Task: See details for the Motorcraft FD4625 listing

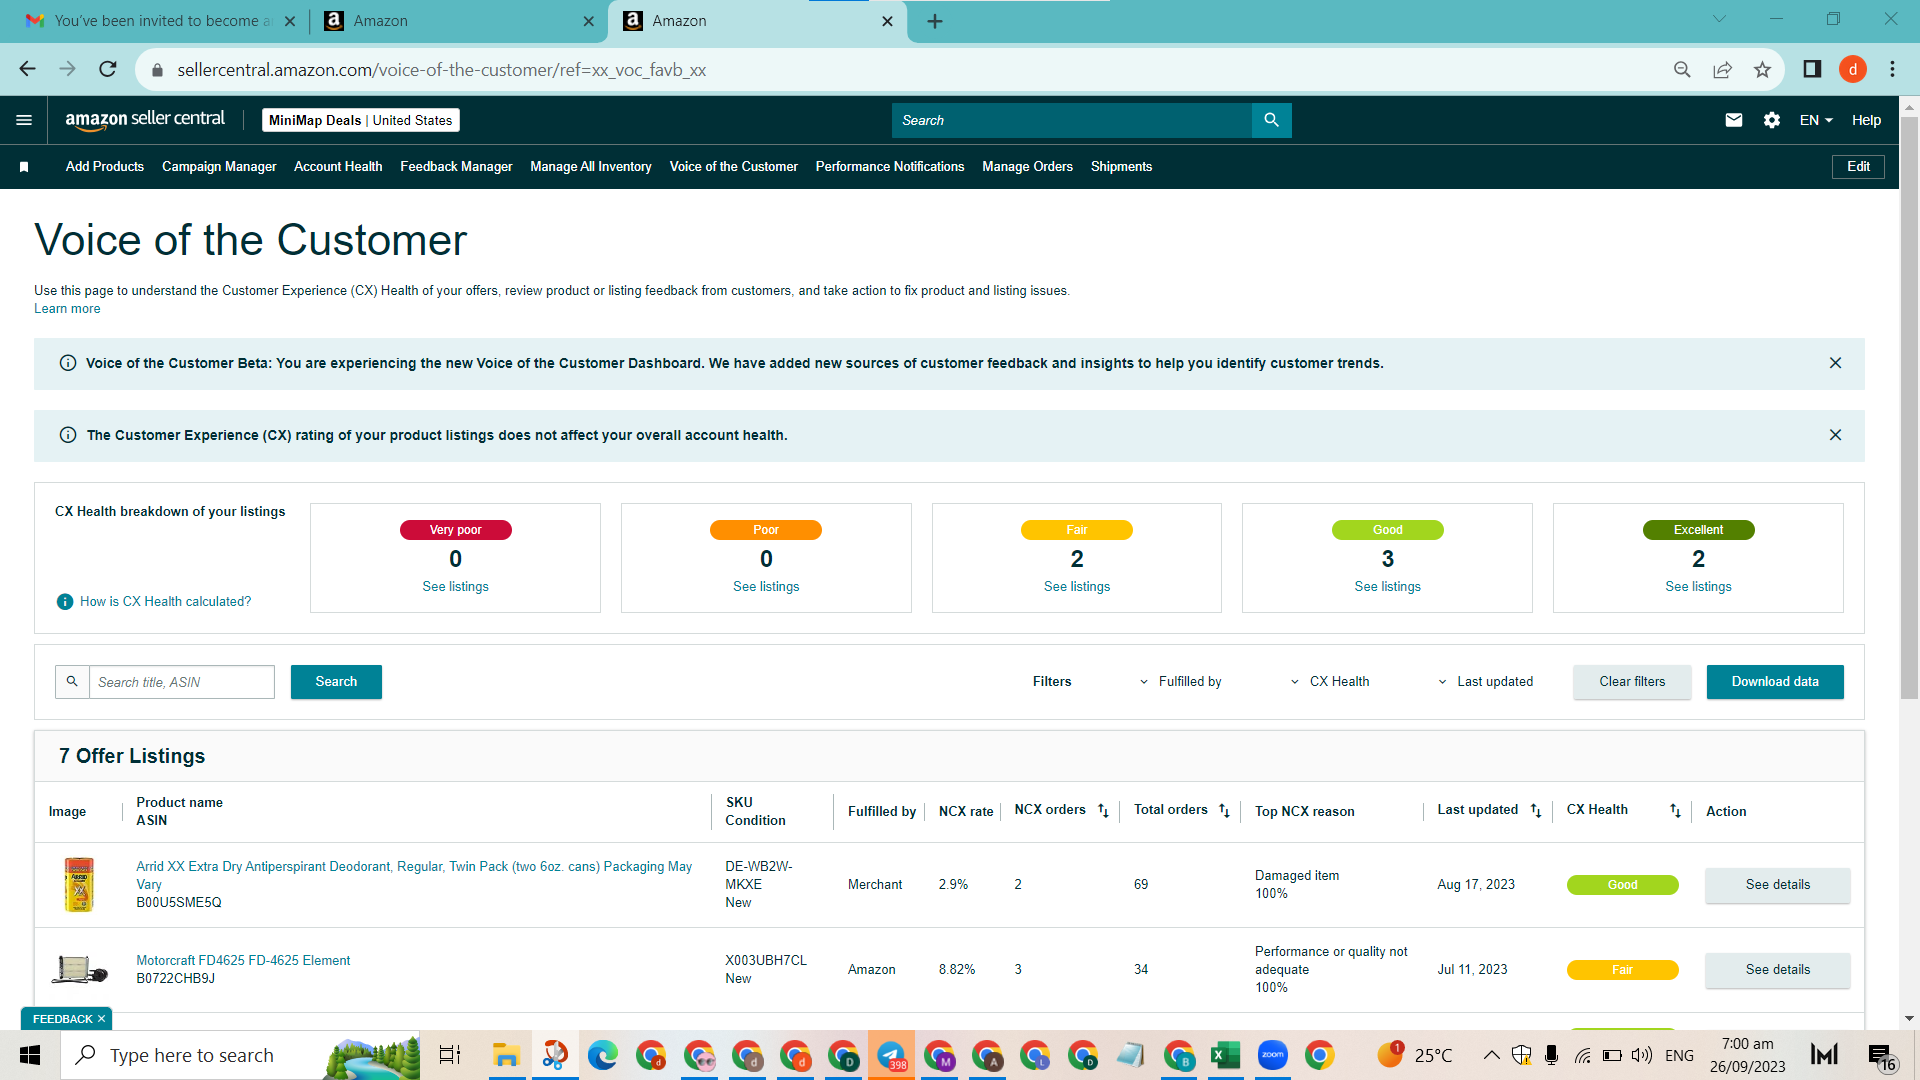Action: 1778,970
